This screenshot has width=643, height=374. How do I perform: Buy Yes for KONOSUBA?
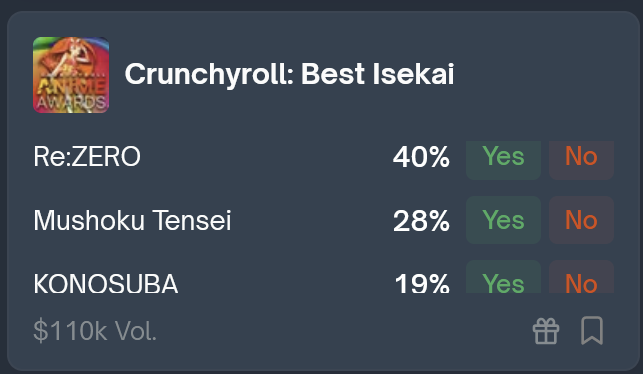503,277
